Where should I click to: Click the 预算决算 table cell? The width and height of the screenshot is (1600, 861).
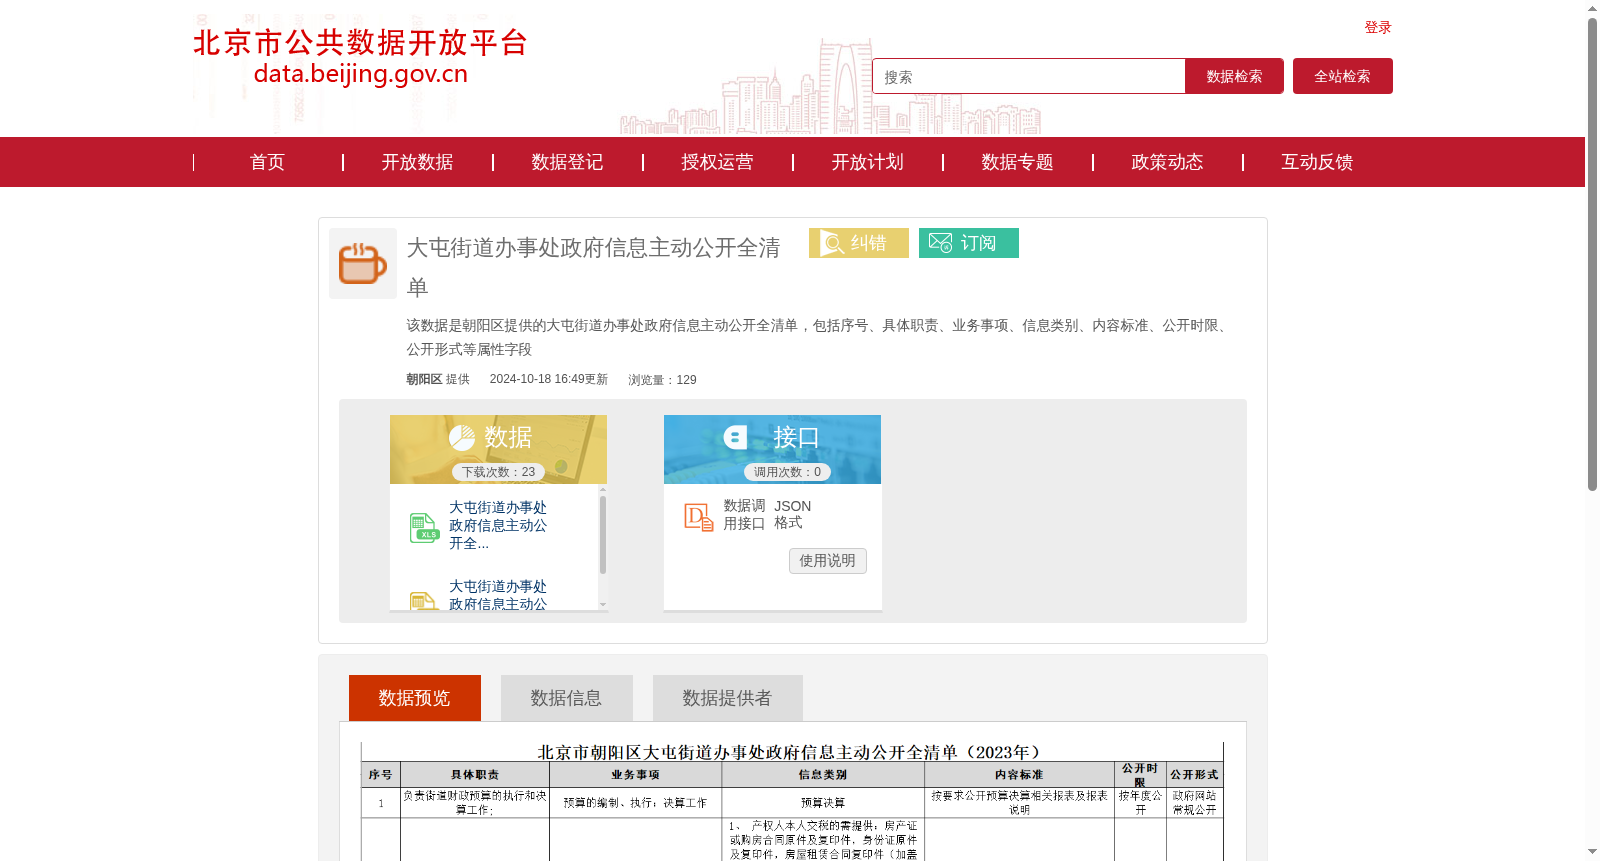(823, 803)
